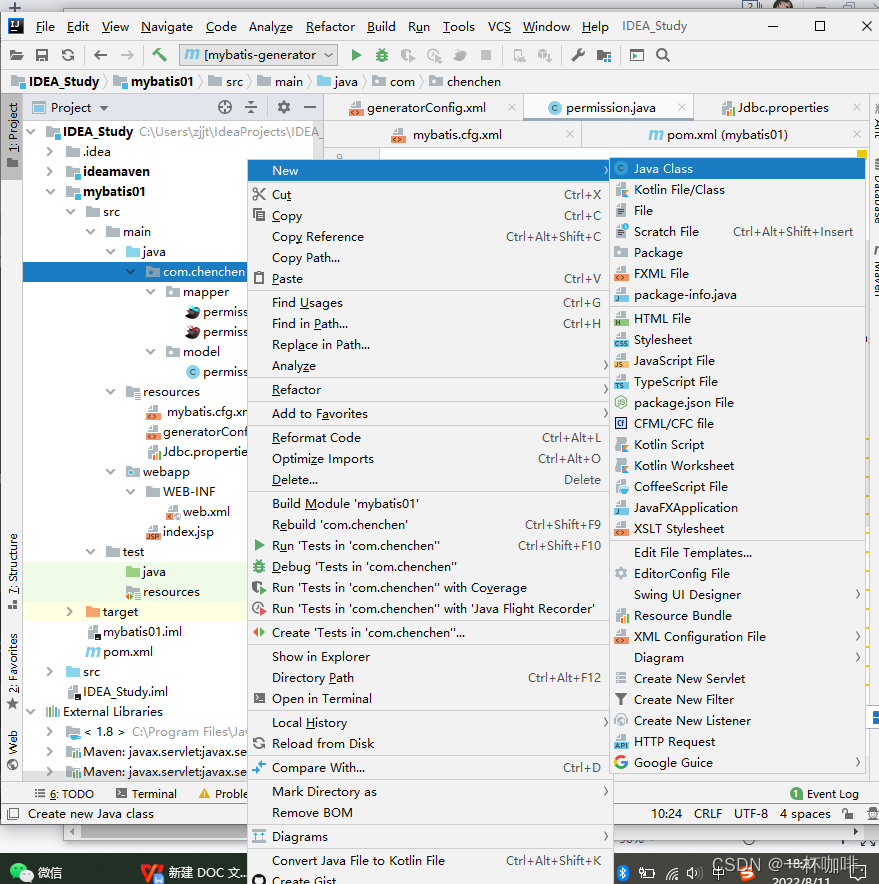Switch to Jdbc.properties editor tab
Image resolution: width=879 pixels, height=884 pixels.
775,108
